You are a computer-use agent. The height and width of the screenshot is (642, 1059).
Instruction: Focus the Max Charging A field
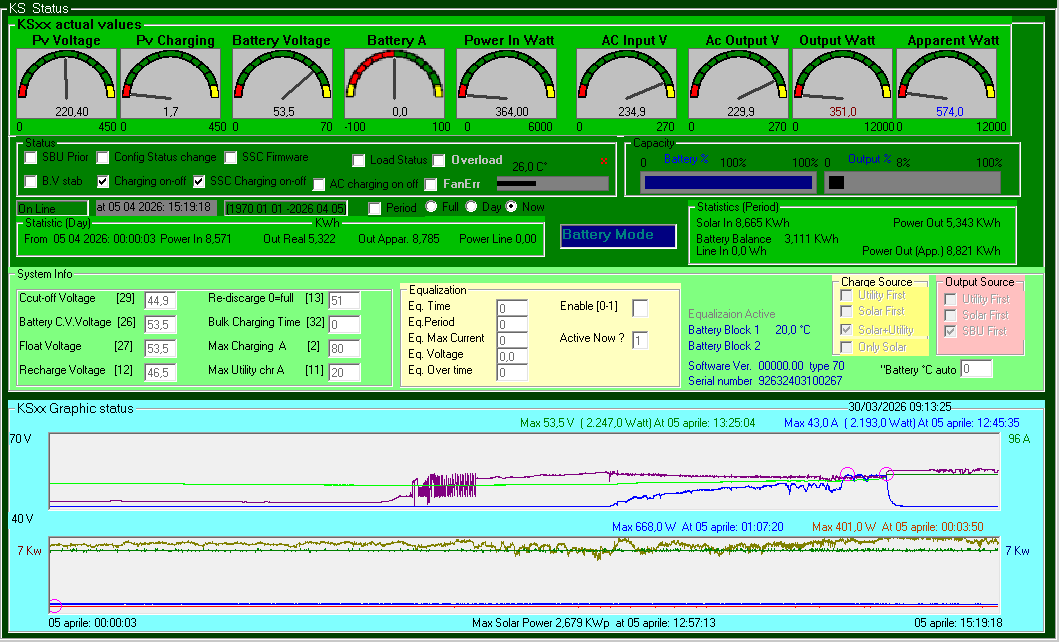coord(344,348)
